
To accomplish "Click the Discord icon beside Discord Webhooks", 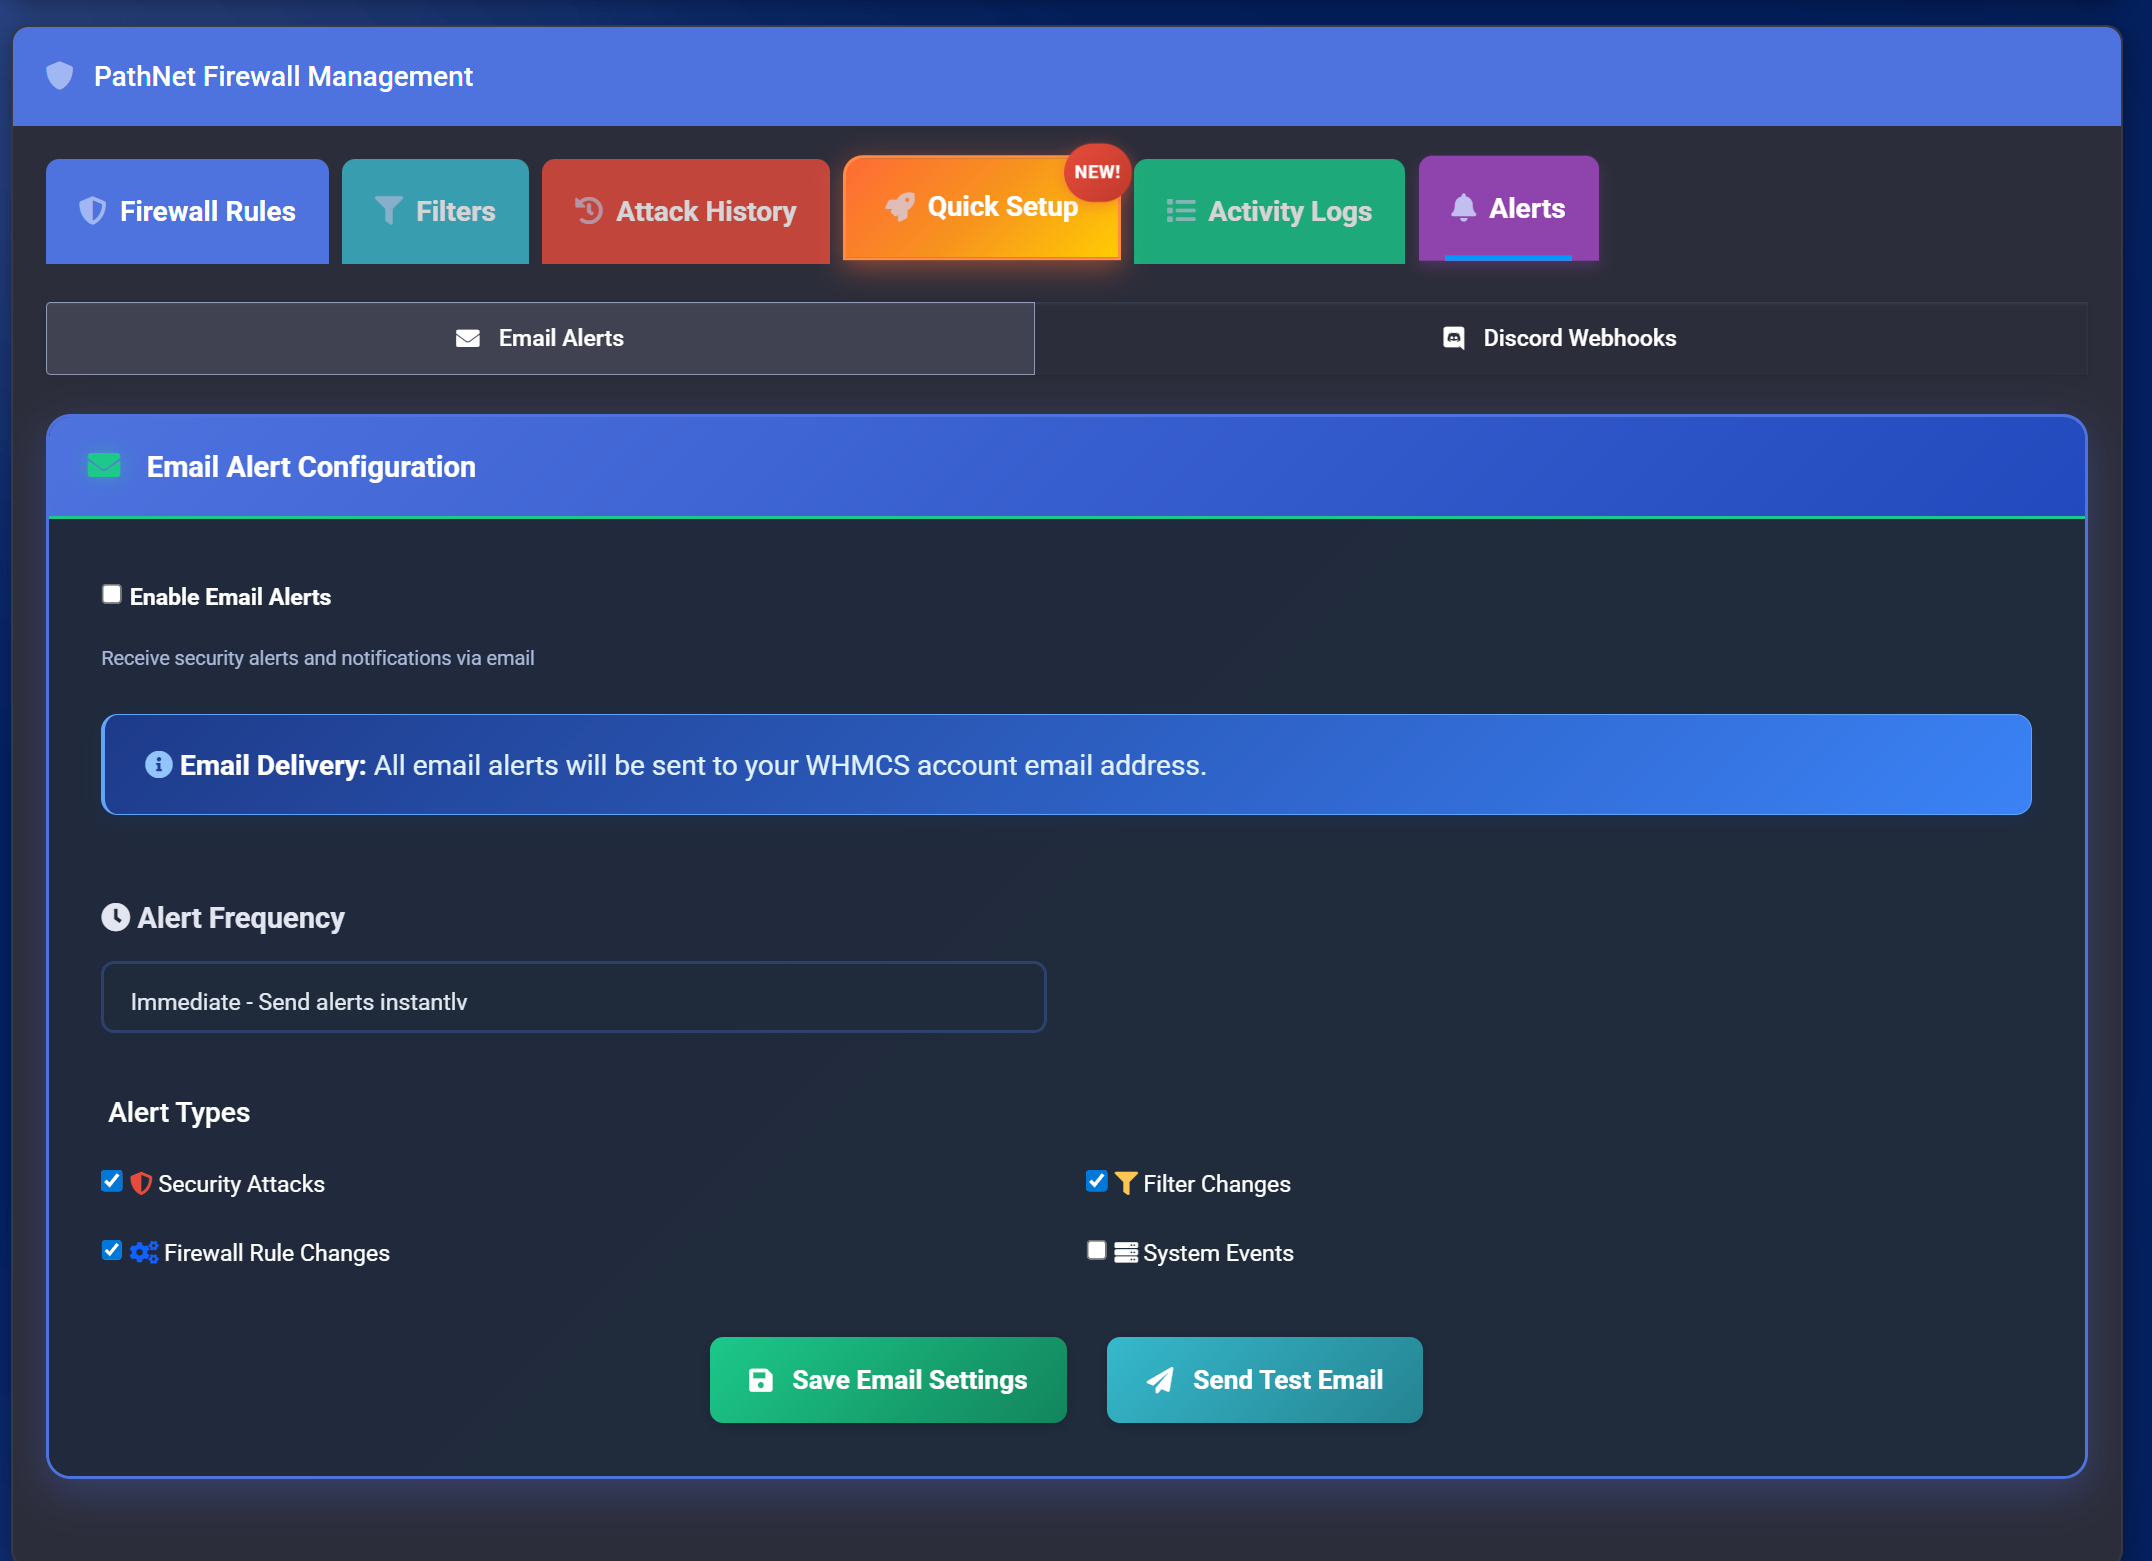I will [x=1454, y=339].
